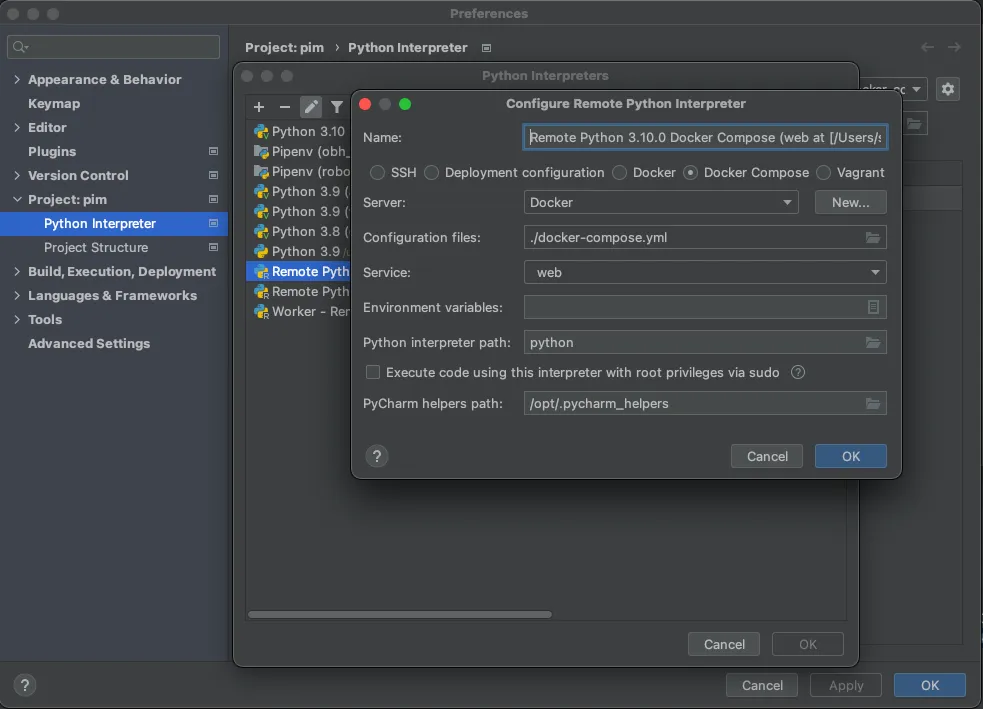Open environment variables editor icon
This screenshot has width=983, height=709.
(x=873, y=307)
